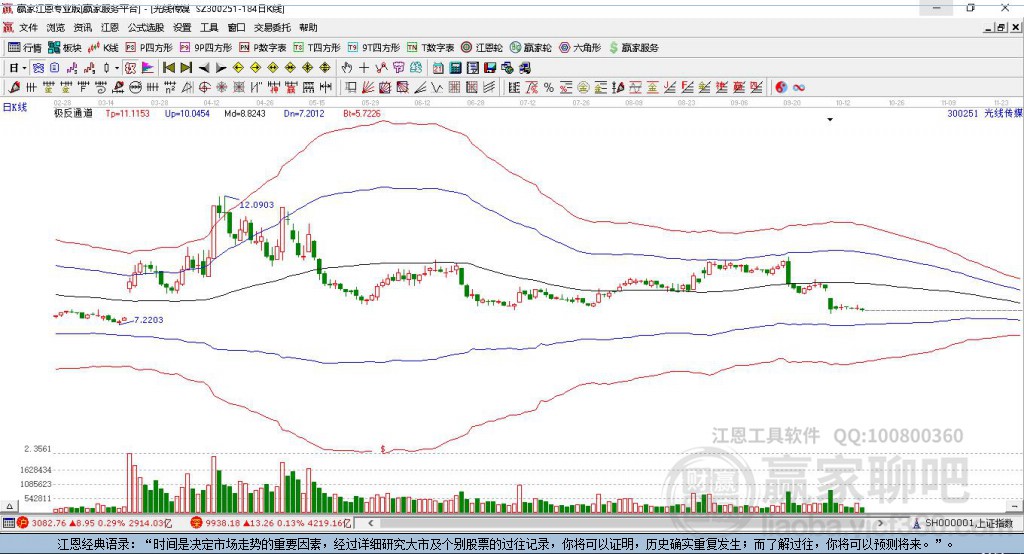The width and height of the screenshot is (1024, 554).
Task: Switch to K线 chart view
Action: point(103,48)
